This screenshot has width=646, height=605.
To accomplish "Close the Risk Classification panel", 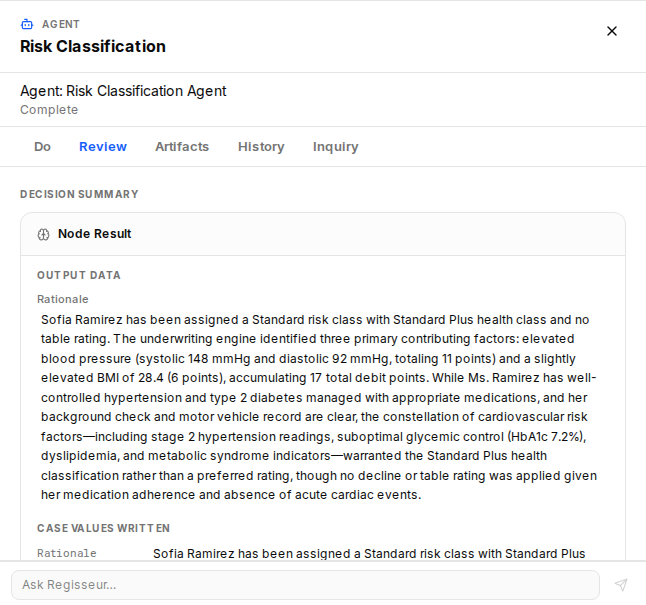I will pos(612,31).
